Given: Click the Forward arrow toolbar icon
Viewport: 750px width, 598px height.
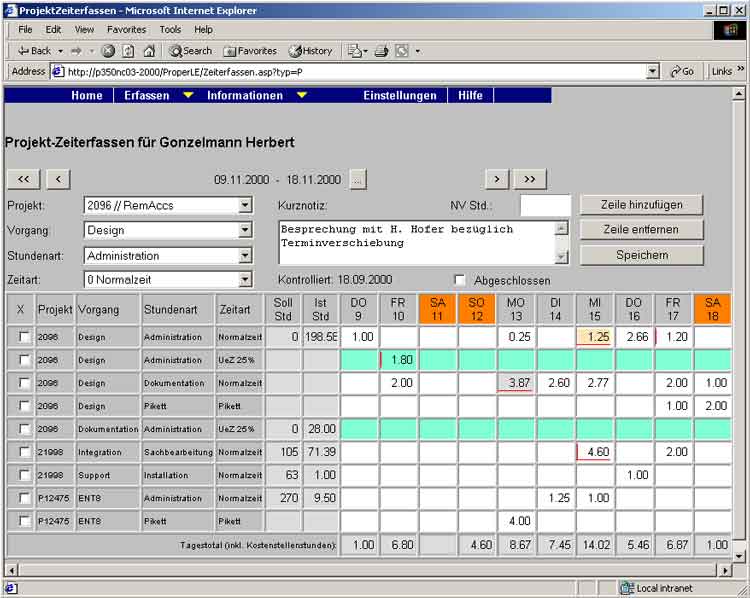Looking at the screenshot, I should pyautogui.click(x=76, y=51).
